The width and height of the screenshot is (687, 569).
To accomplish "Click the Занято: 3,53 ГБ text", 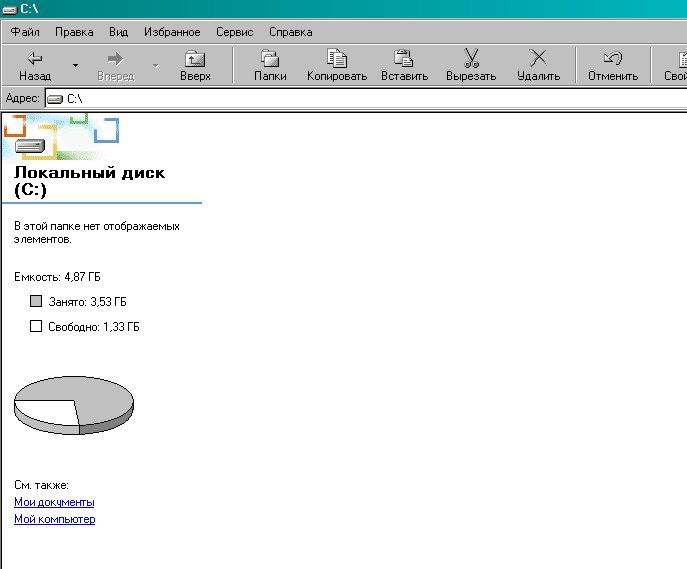I will pos(88,302).
